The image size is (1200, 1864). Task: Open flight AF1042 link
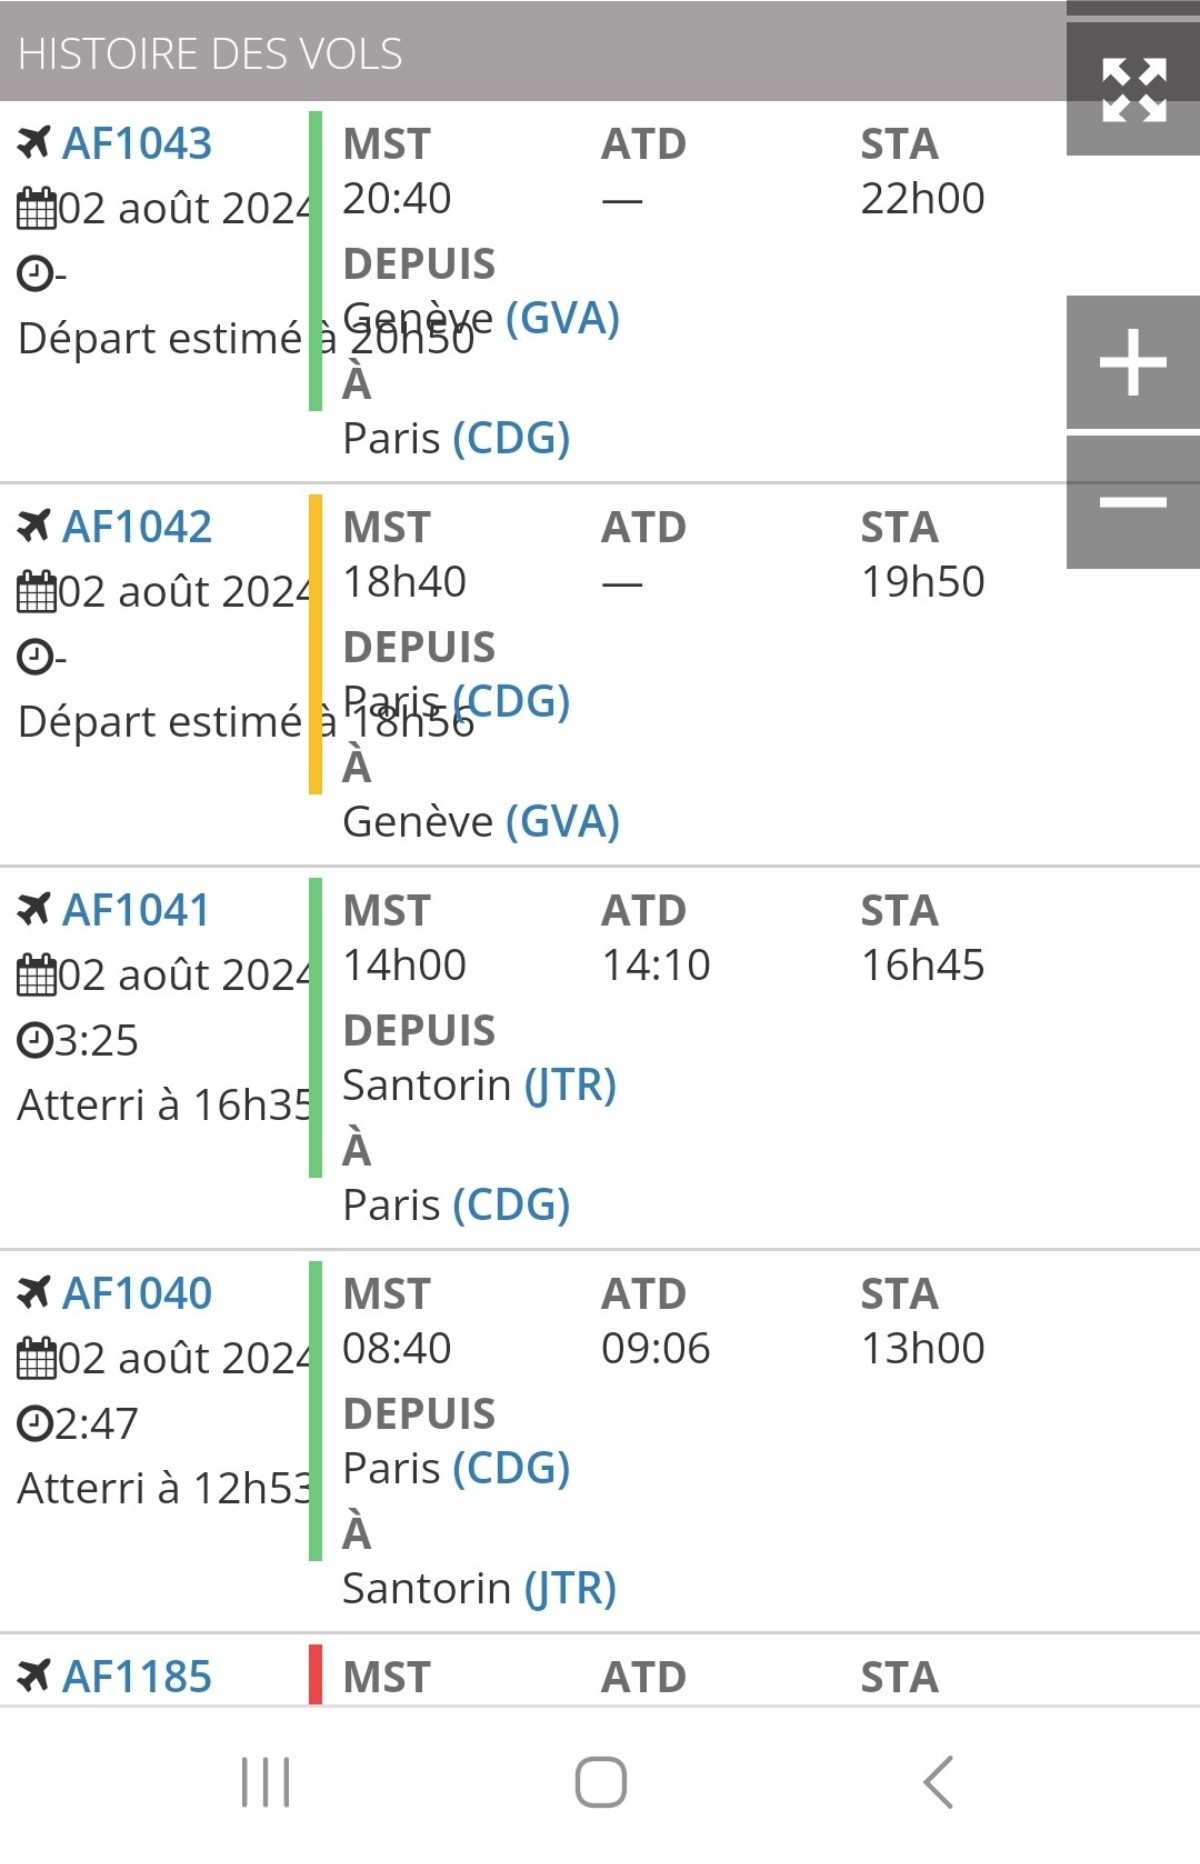tap(137, 527)
